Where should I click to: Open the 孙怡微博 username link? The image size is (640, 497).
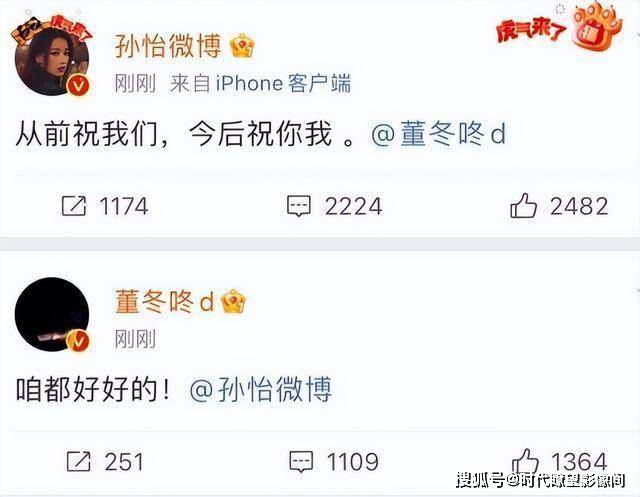point(168,46)
